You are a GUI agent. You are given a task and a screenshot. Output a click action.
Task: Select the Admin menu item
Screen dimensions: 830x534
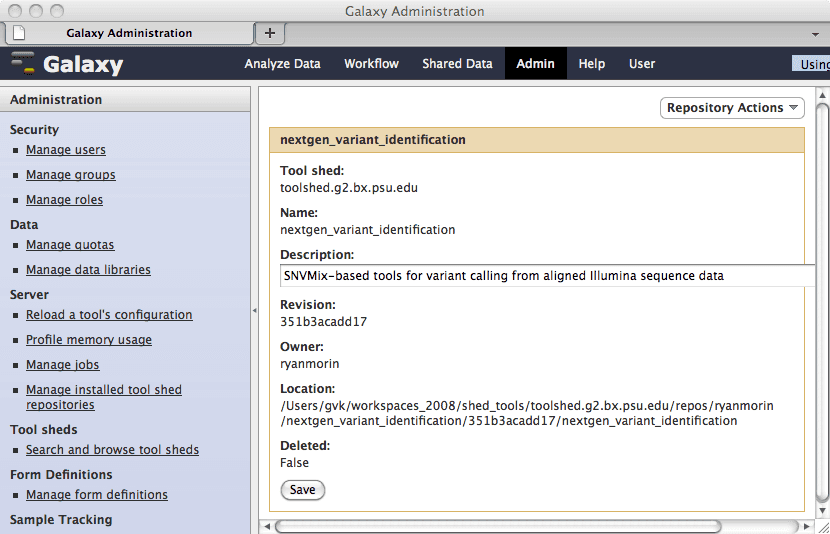(535, 64)
